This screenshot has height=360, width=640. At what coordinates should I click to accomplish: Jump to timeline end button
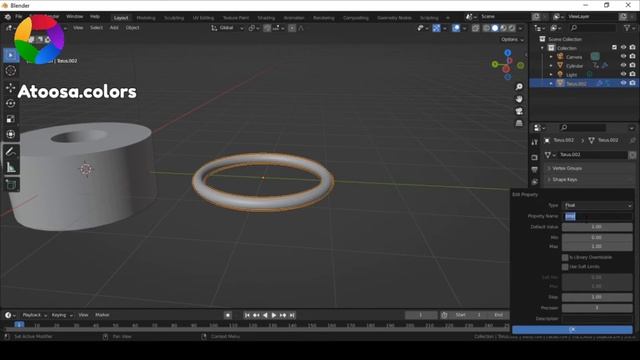coord(292,316)
